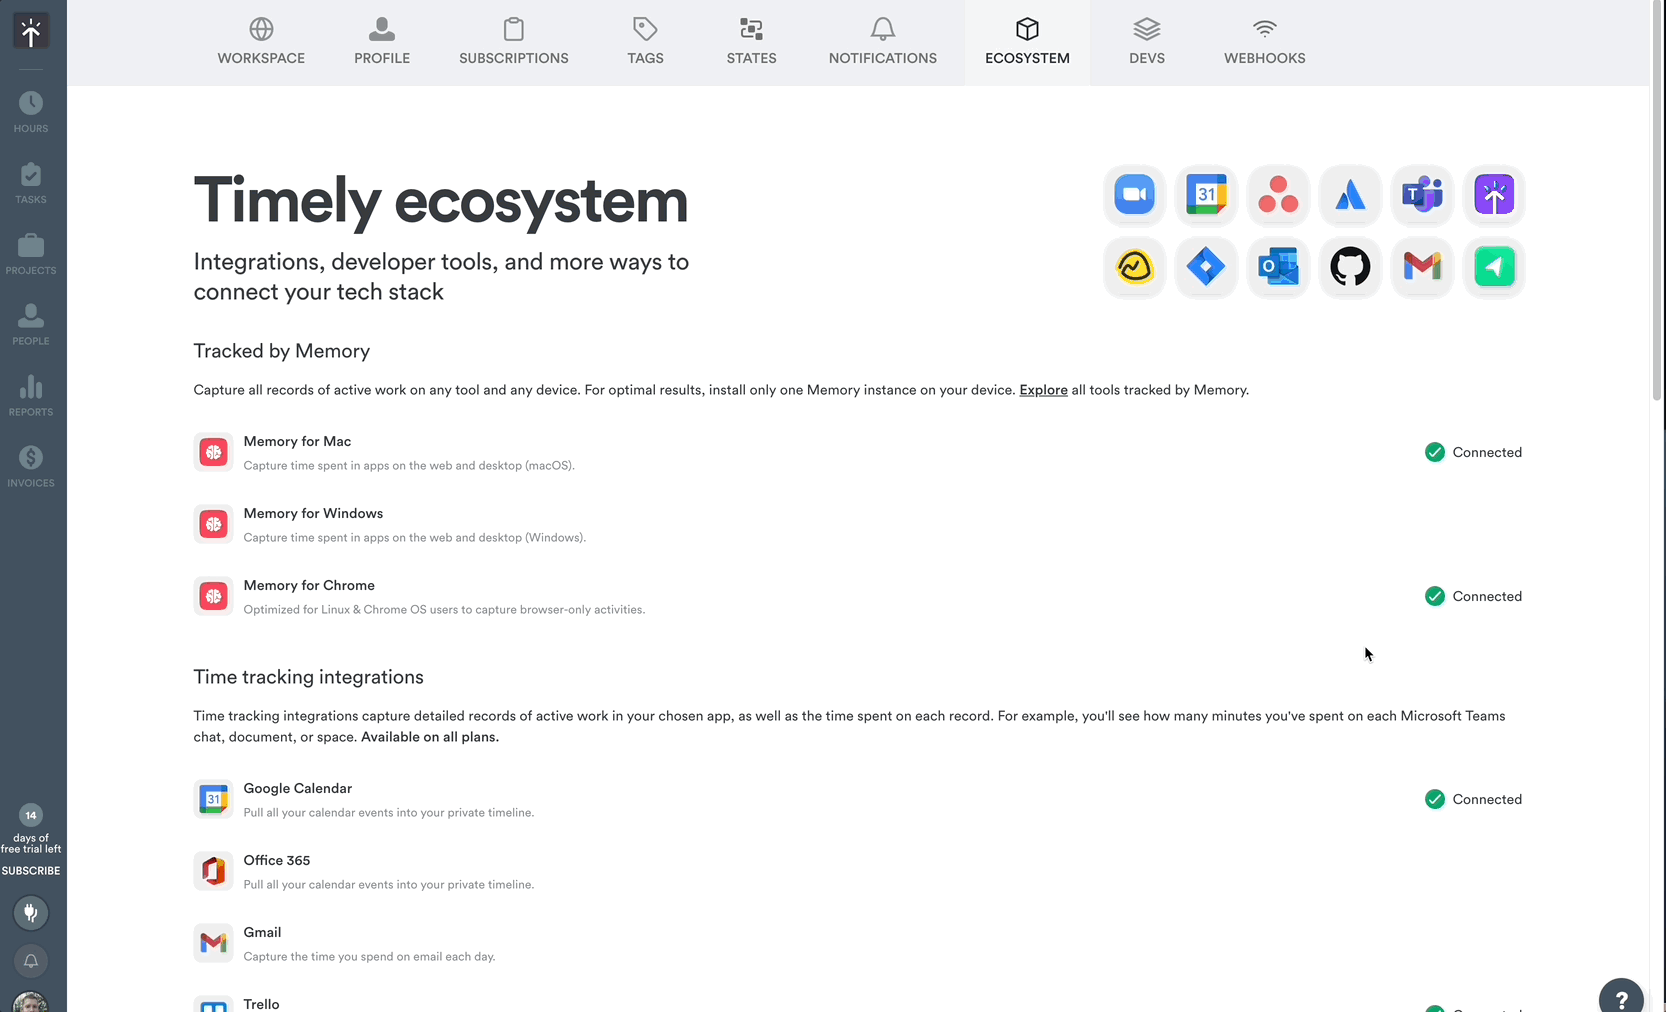This screenshot has height=1012, width=1666.
Task: Open the Google Calendar integration title
Action: (297, 788)
